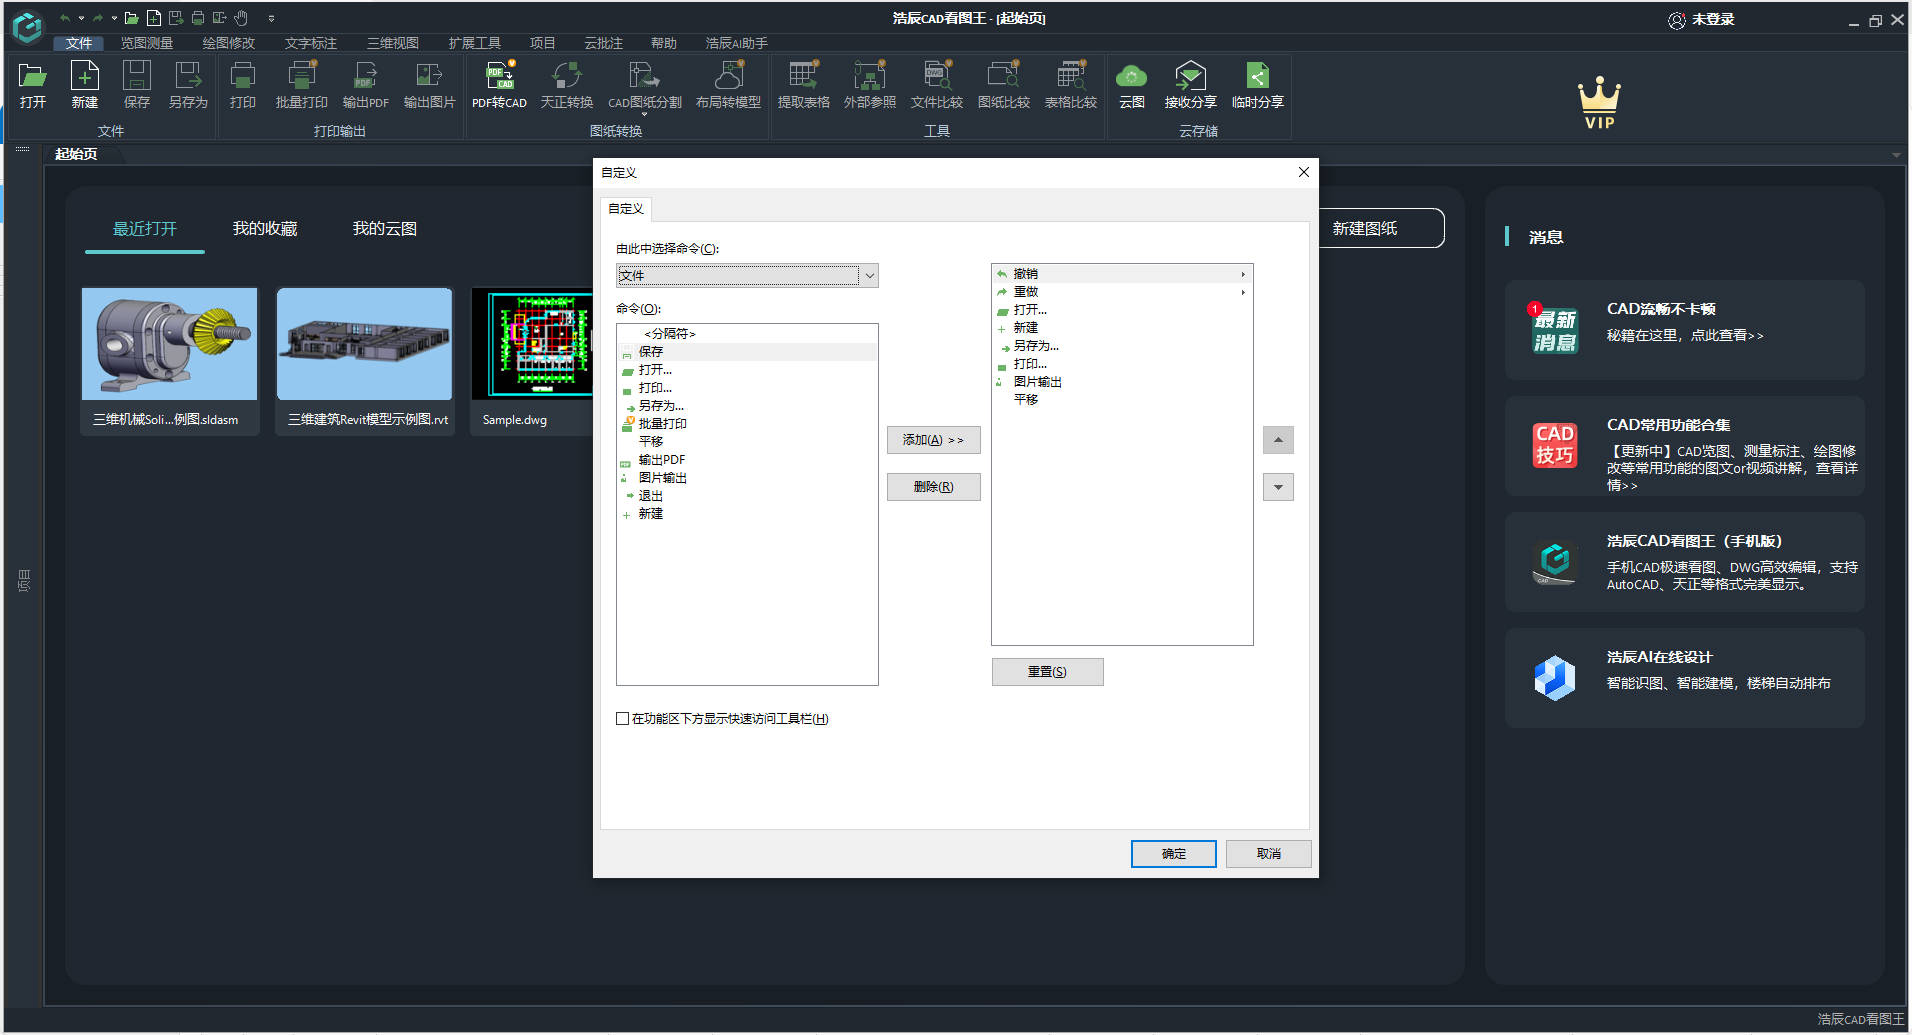Click the 布局转模型 icon
1912x1035 pixels.
tap(729, 85)
